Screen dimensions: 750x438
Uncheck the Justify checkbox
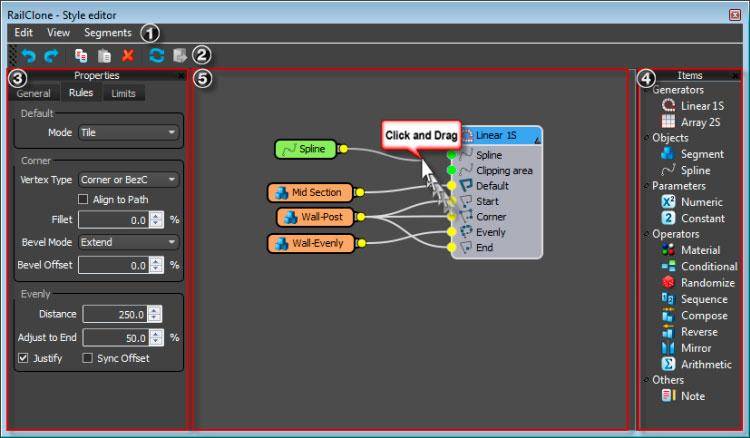point(23,357)
